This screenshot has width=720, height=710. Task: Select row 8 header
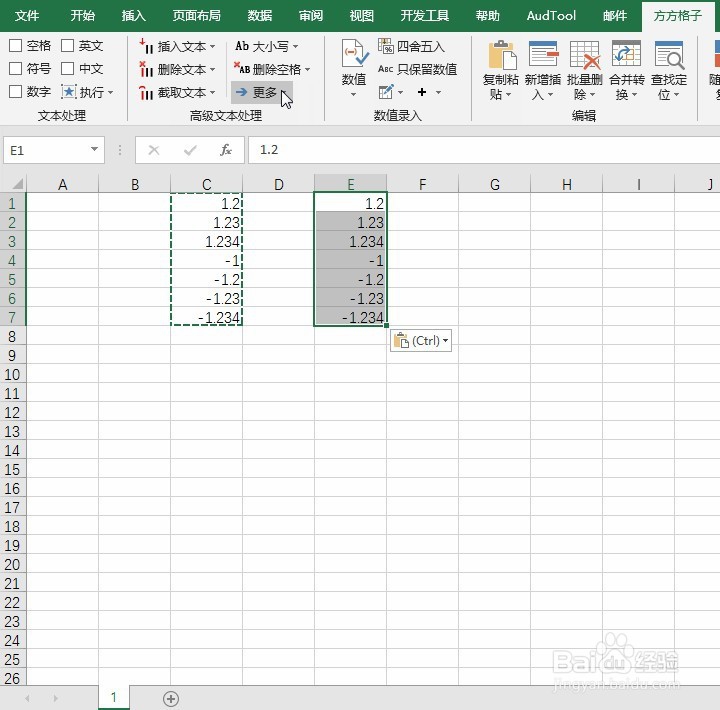[12, 336]
